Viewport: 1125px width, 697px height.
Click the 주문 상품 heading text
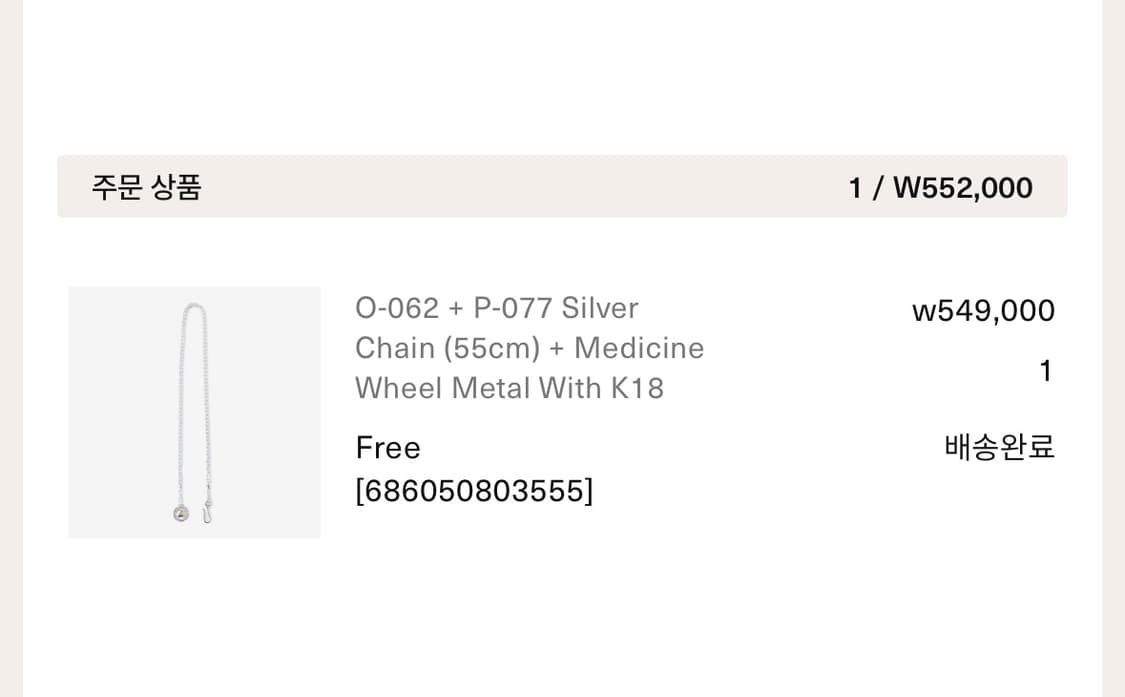[147, 187]
